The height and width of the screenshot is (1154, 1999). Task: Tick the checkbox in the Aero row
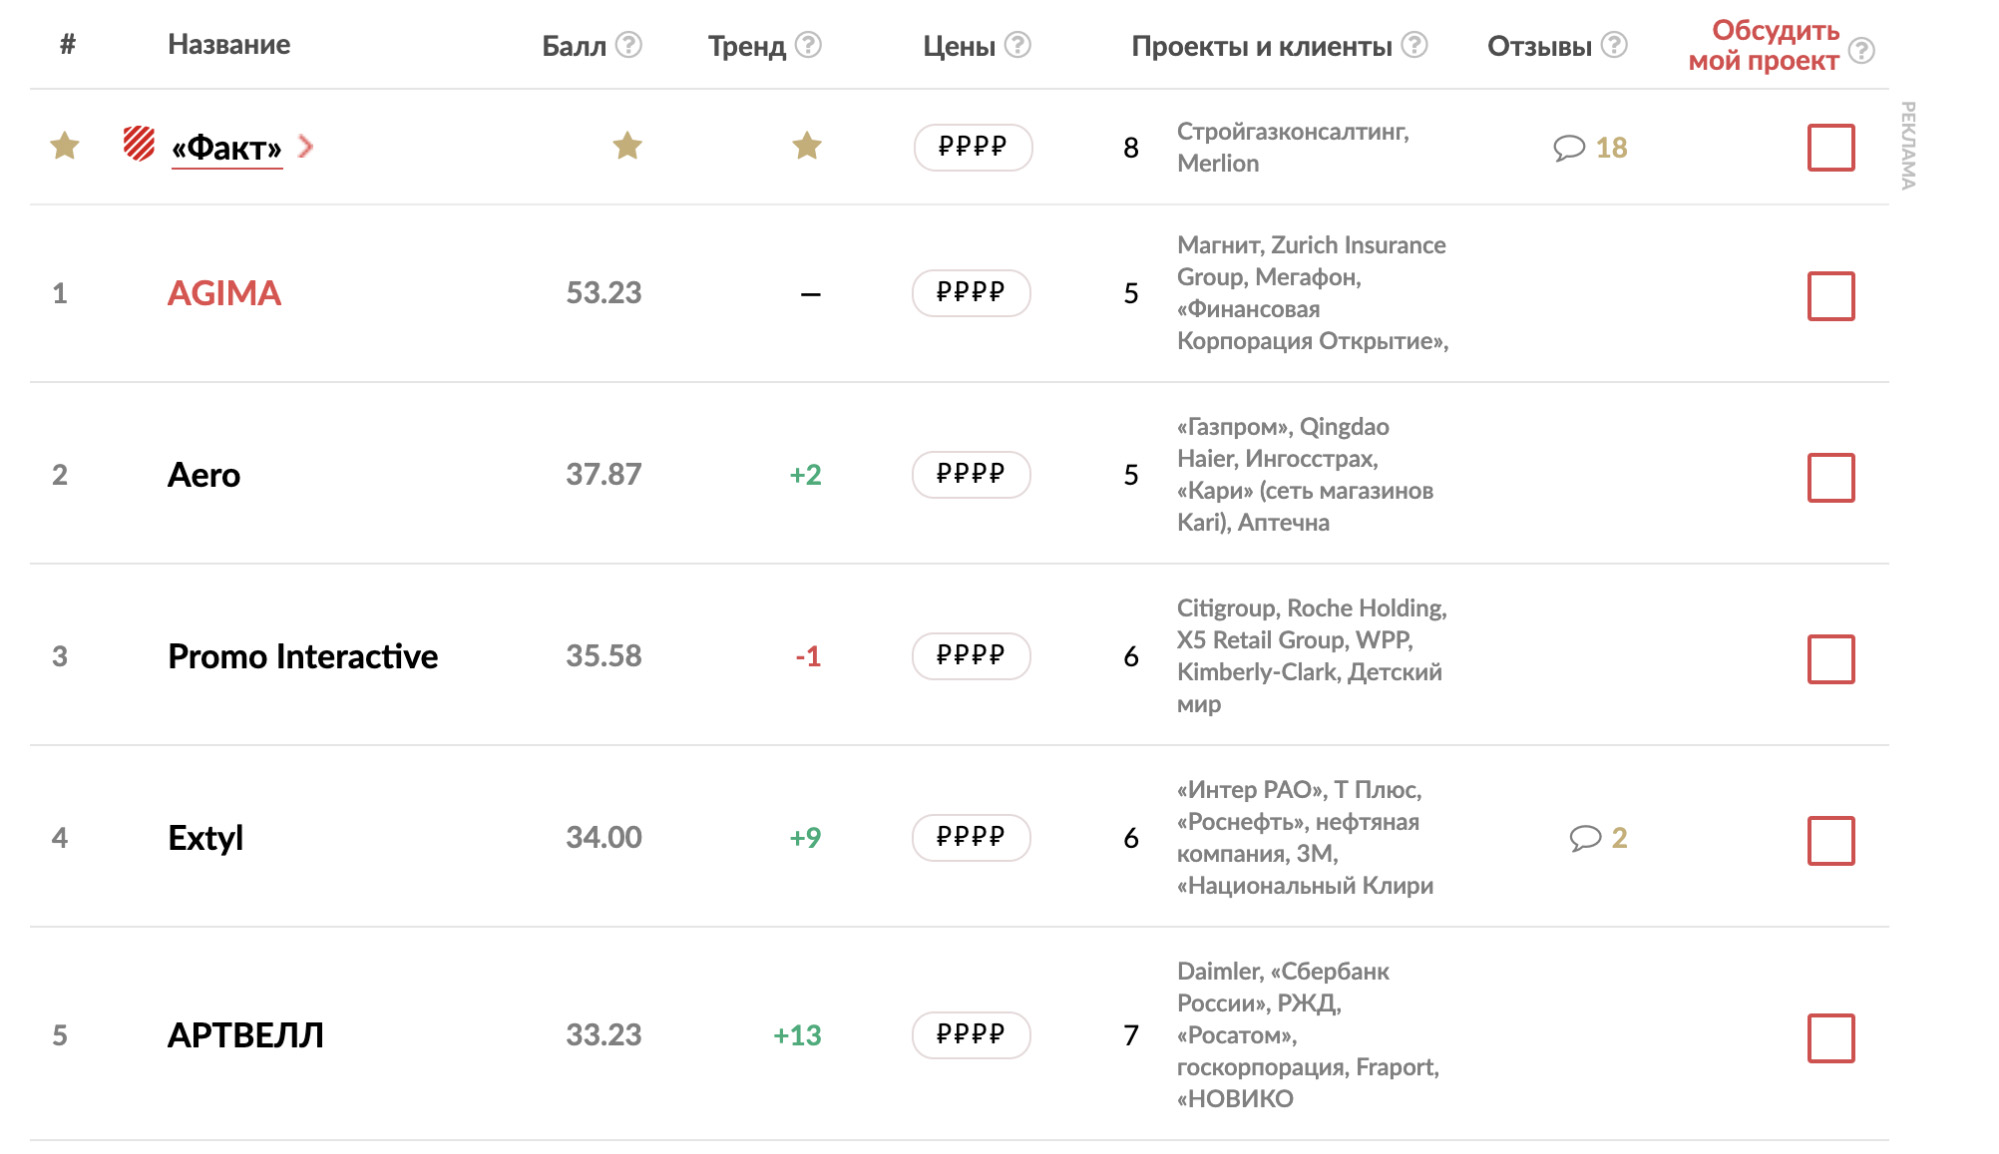pos(1831,478)
